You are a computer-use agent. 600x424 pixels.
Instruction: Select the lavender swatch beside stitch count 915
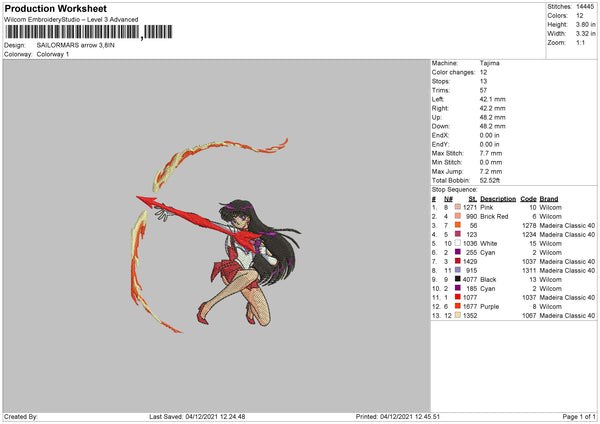pos(458,270)
